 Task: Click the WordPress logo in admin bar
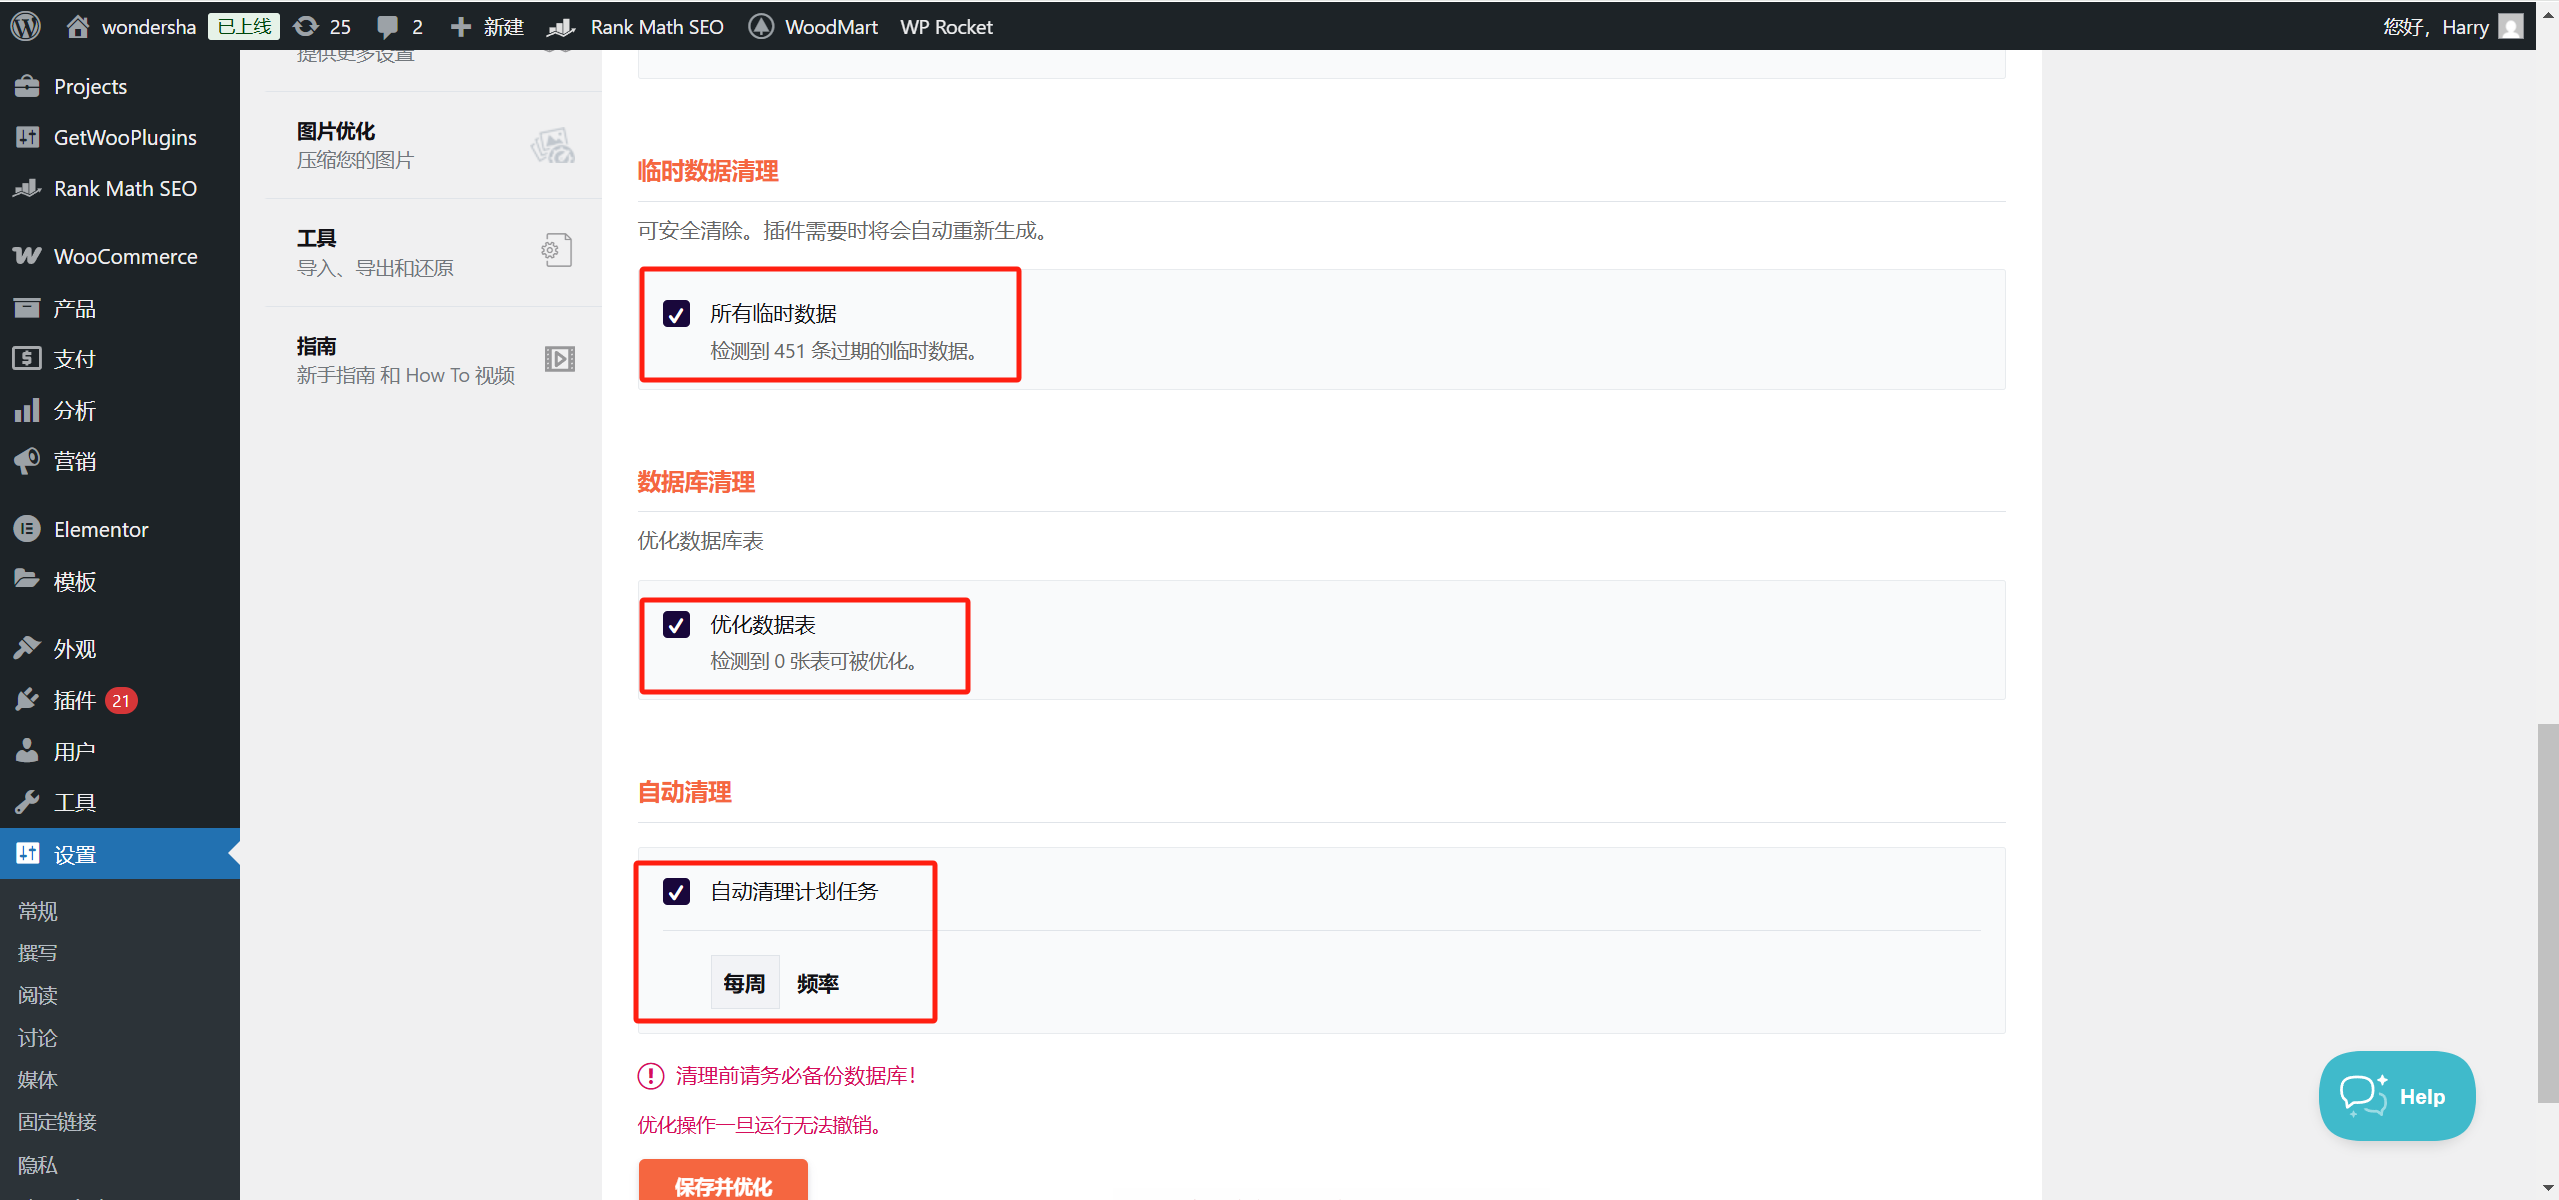[x=25, y=26]
